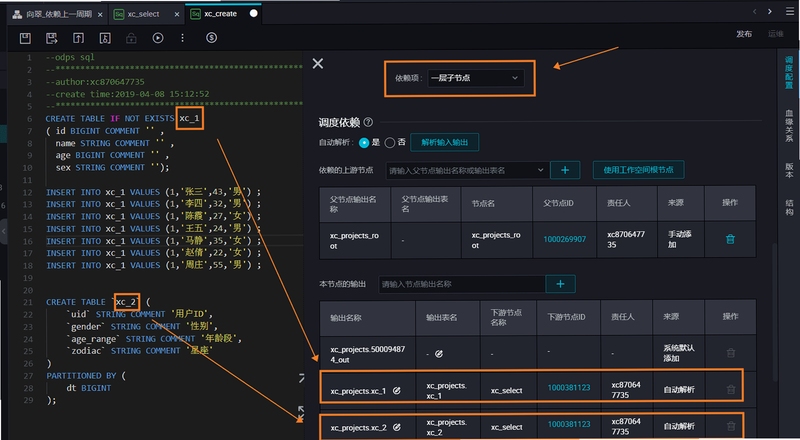Viewport: 800px width, 440px height.
Task: Click the Submit upload-arrow toolbar icon
Action: 78,38
